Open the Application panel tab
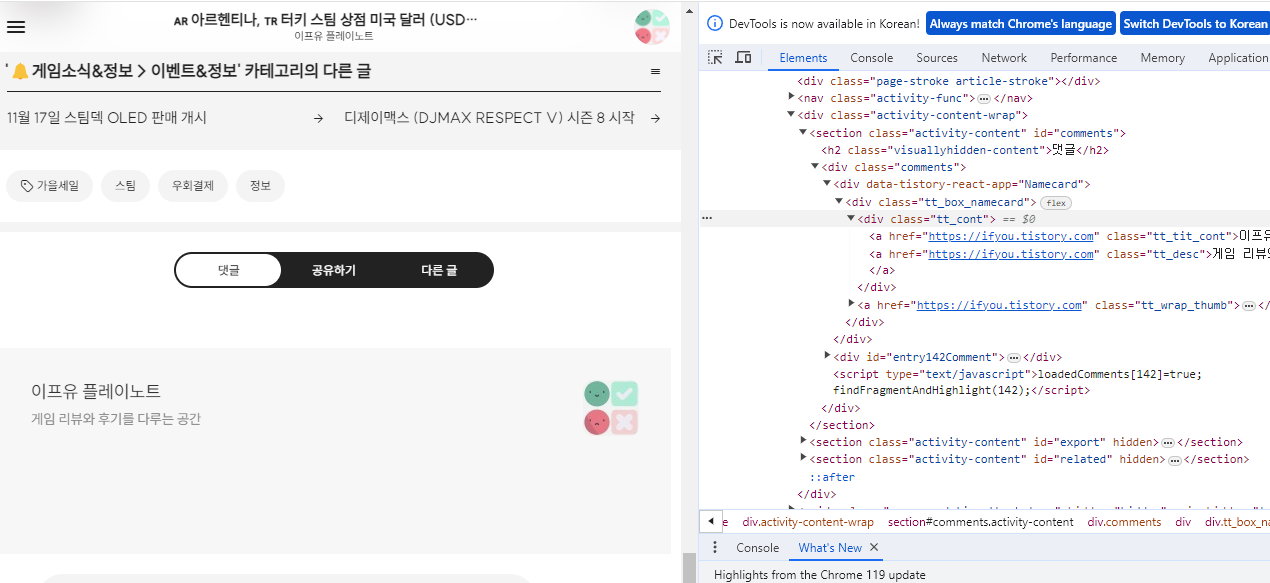This screenshot has height=583, width=1270. click(1238, 58)
